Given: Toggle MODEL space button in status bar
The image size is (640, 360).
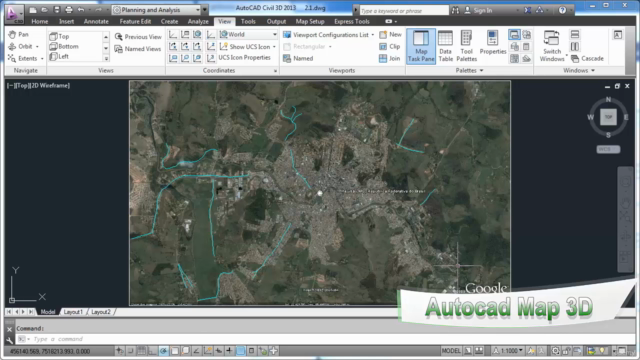Looking at the screenshot, I should [451, 351].
